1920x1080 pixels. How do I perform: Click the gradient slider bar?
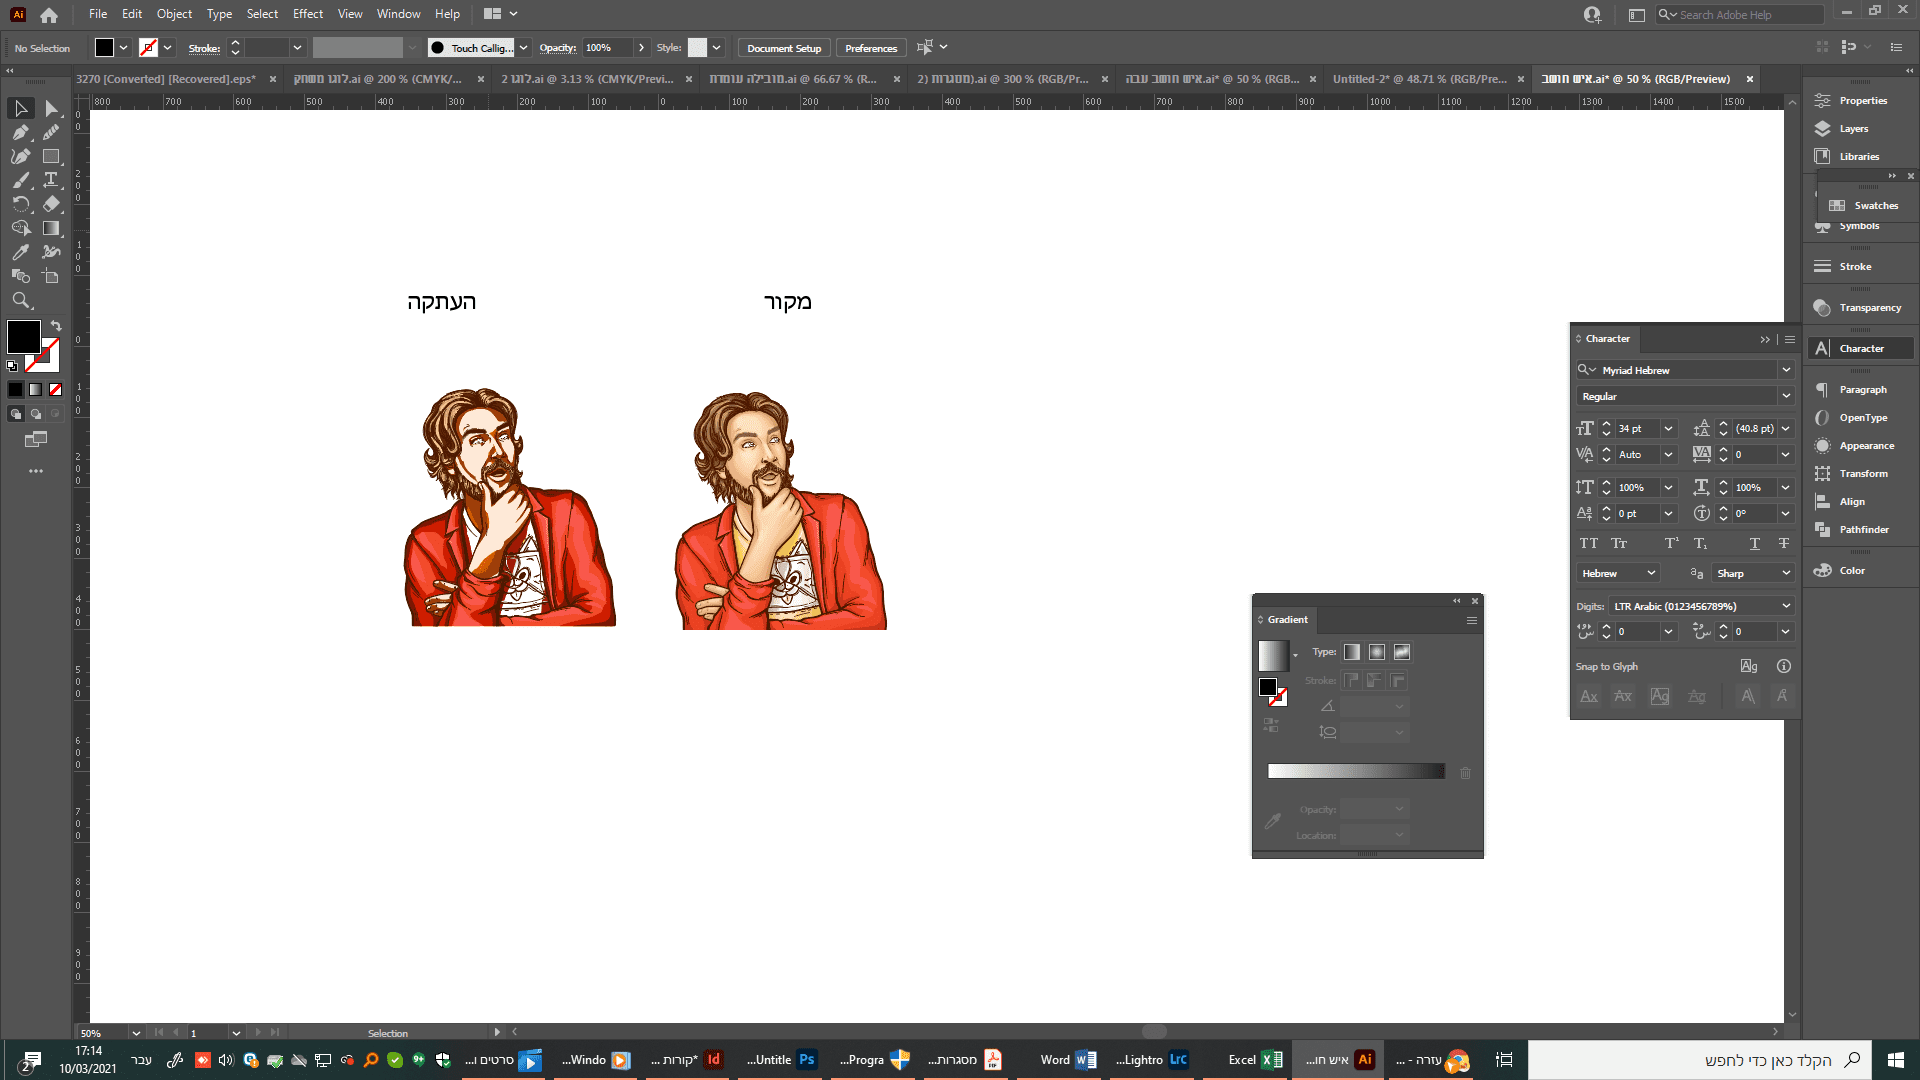tap(1355, 771)
